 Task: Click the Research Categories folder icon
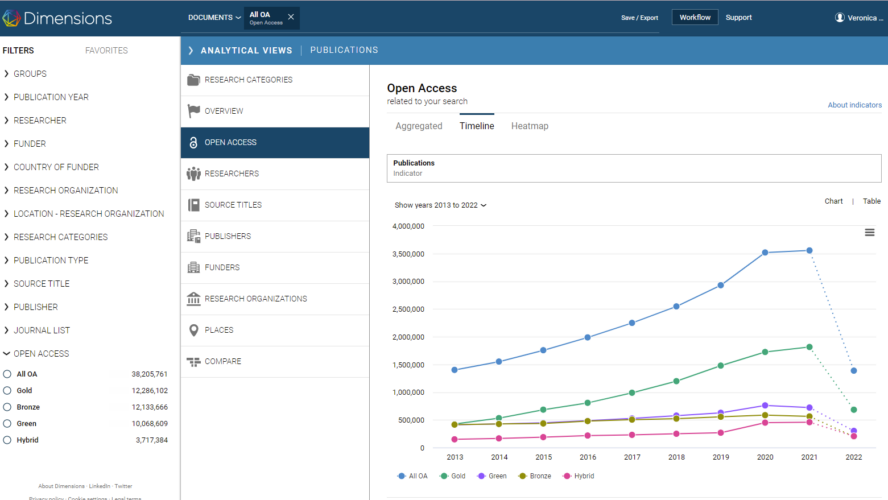click(193, 80)
